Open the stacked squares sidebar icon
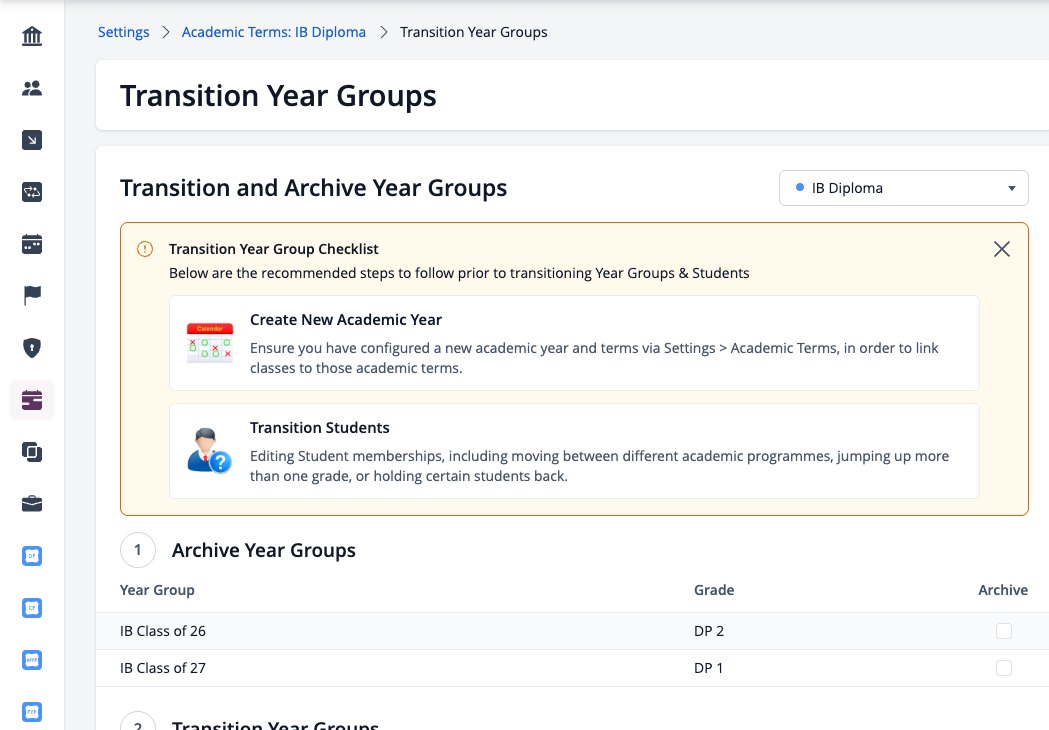This screenshot has width=1049, height=730. pyautogui.click(x=31, y=452)
